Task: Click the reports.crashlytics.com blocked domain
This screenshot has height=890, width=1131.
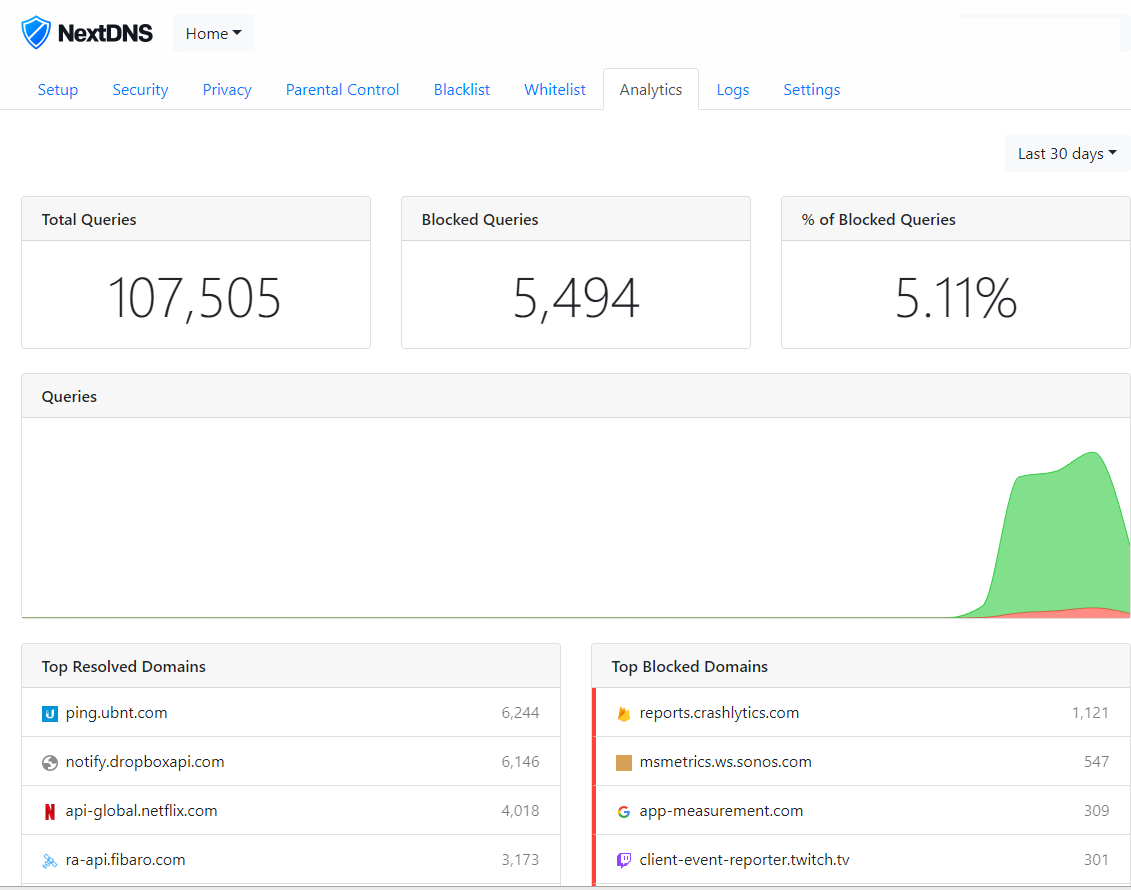Action: (719, 713)
